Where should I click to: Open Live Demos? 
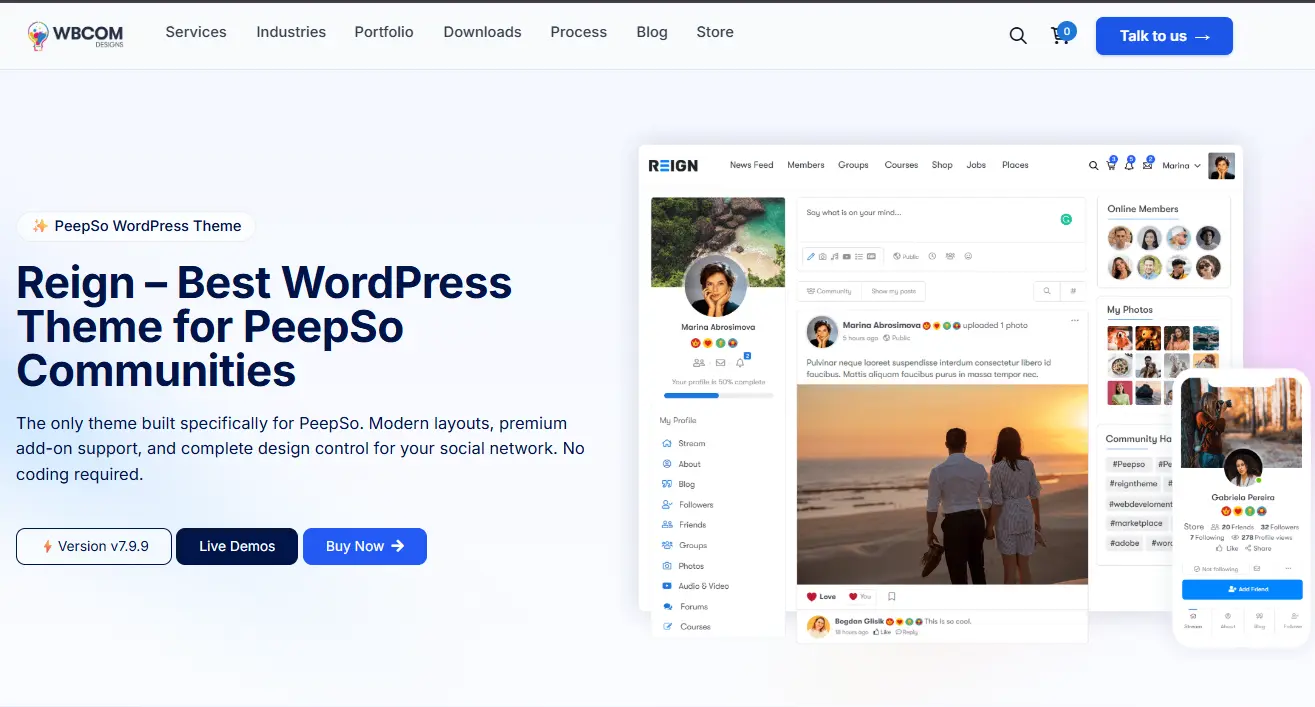(237, 546)
